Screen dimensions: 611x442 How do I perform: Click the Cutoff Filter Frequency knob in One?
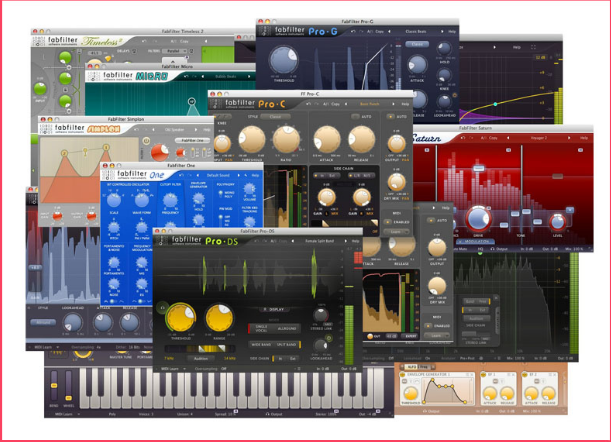[x=170, y=200]
